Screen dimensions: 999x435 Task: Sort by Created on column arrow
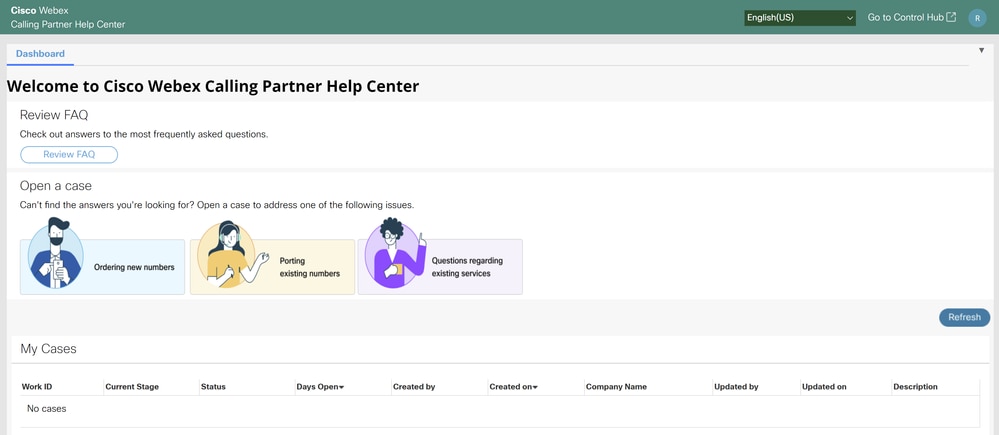(x=535, y=387)
